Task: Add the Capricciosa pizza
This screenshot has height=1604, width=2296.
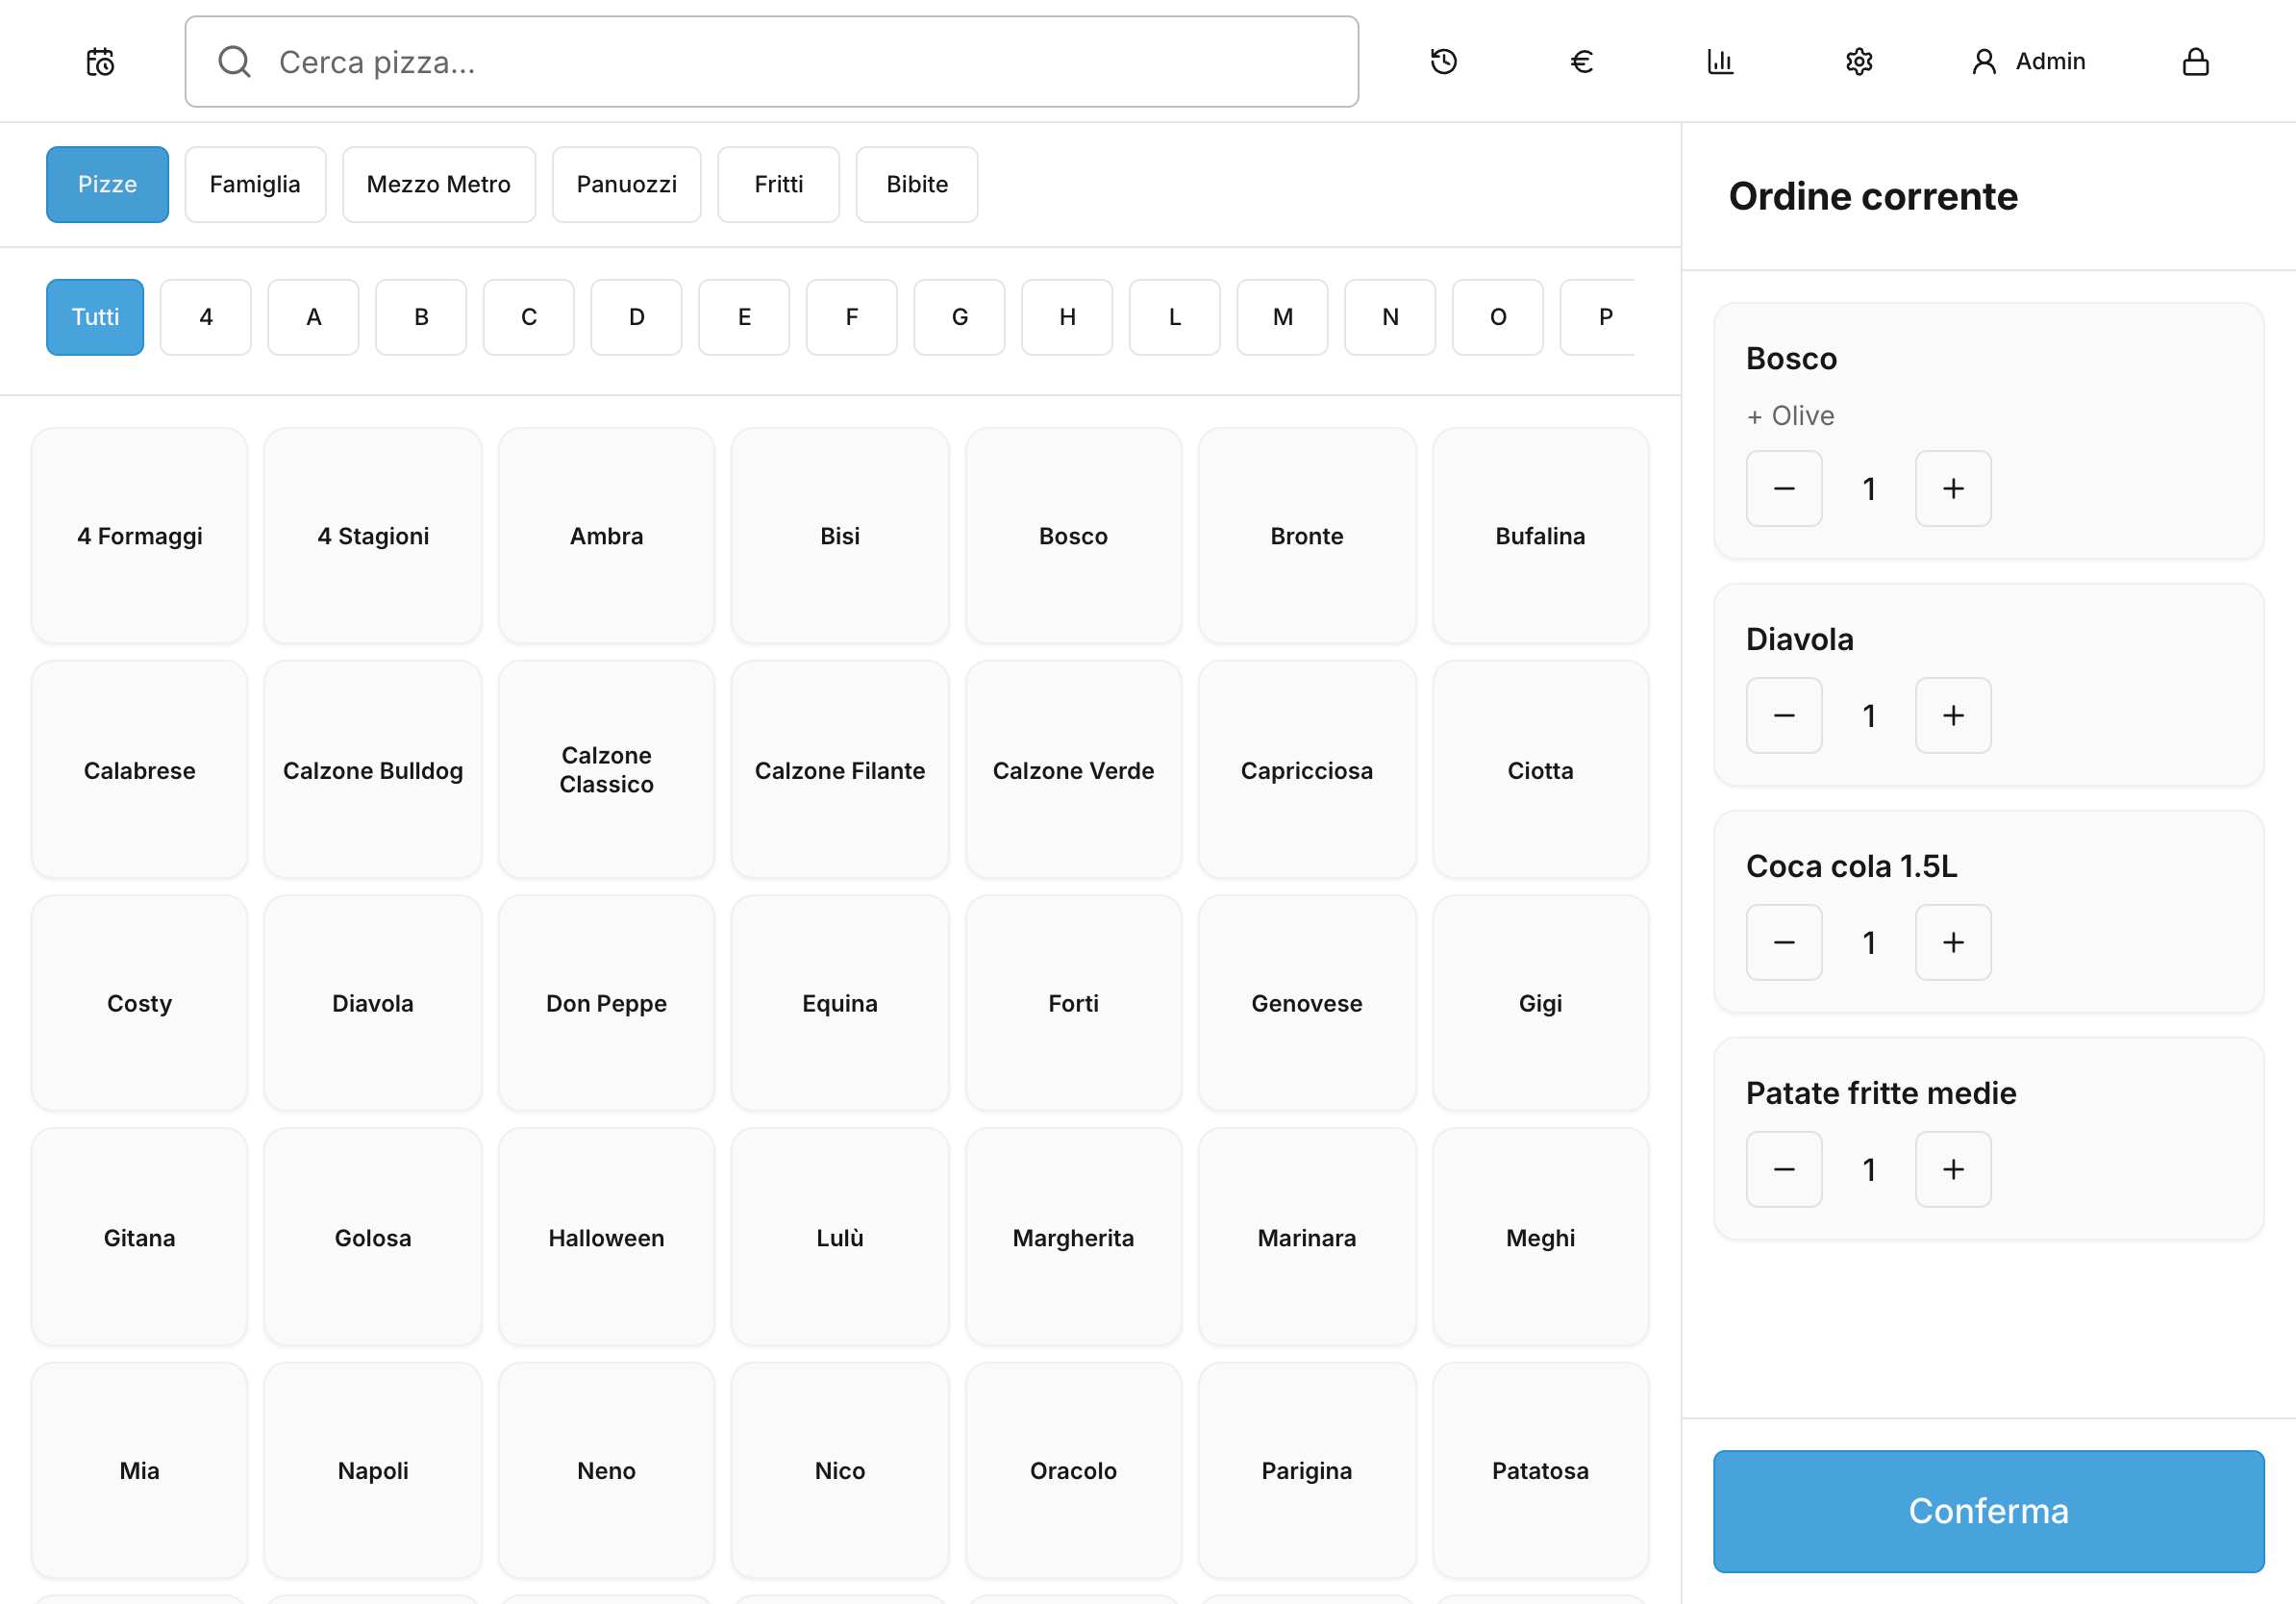Action: click(1307, 770)
